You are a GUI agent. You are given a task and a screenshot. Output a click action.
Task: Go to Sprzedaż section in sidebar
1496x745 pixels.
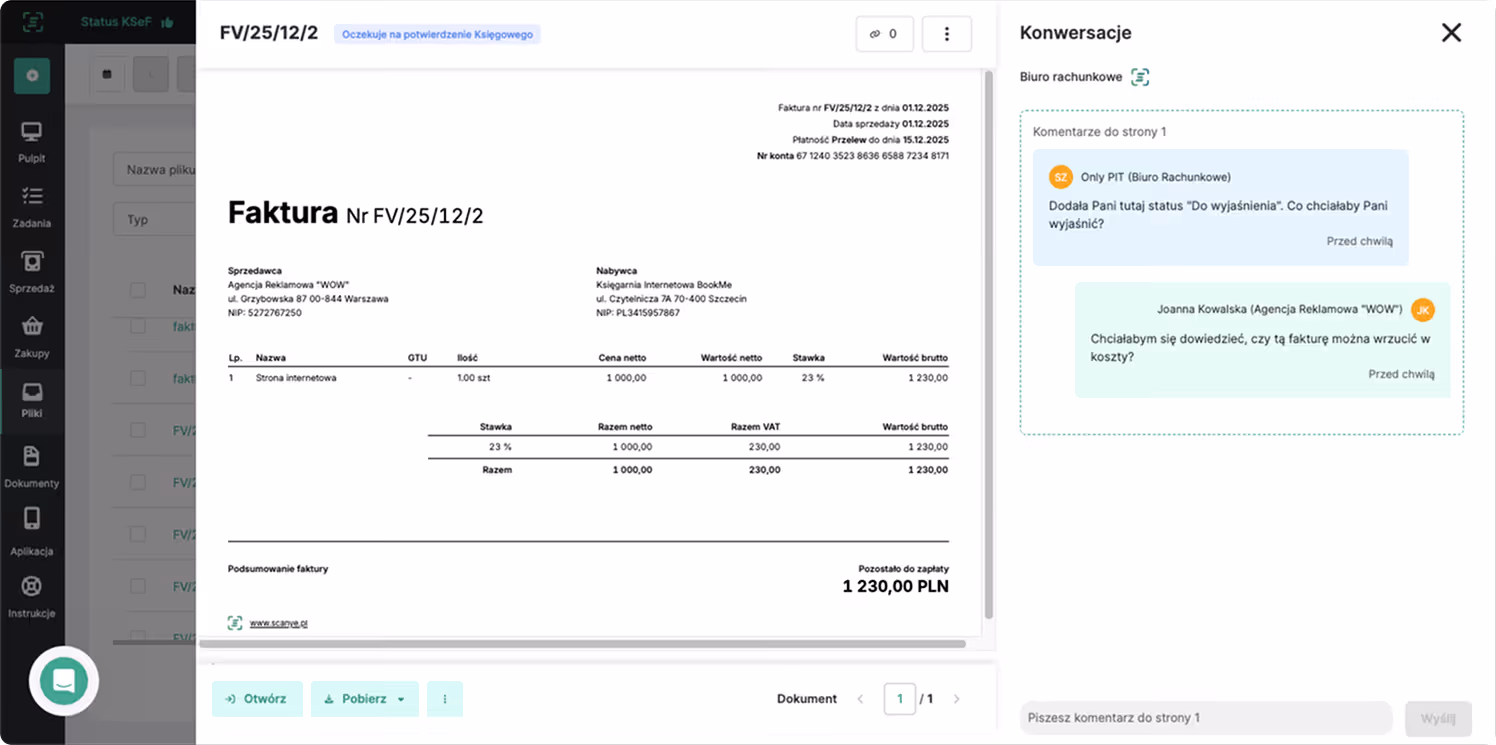click(32, 271)
